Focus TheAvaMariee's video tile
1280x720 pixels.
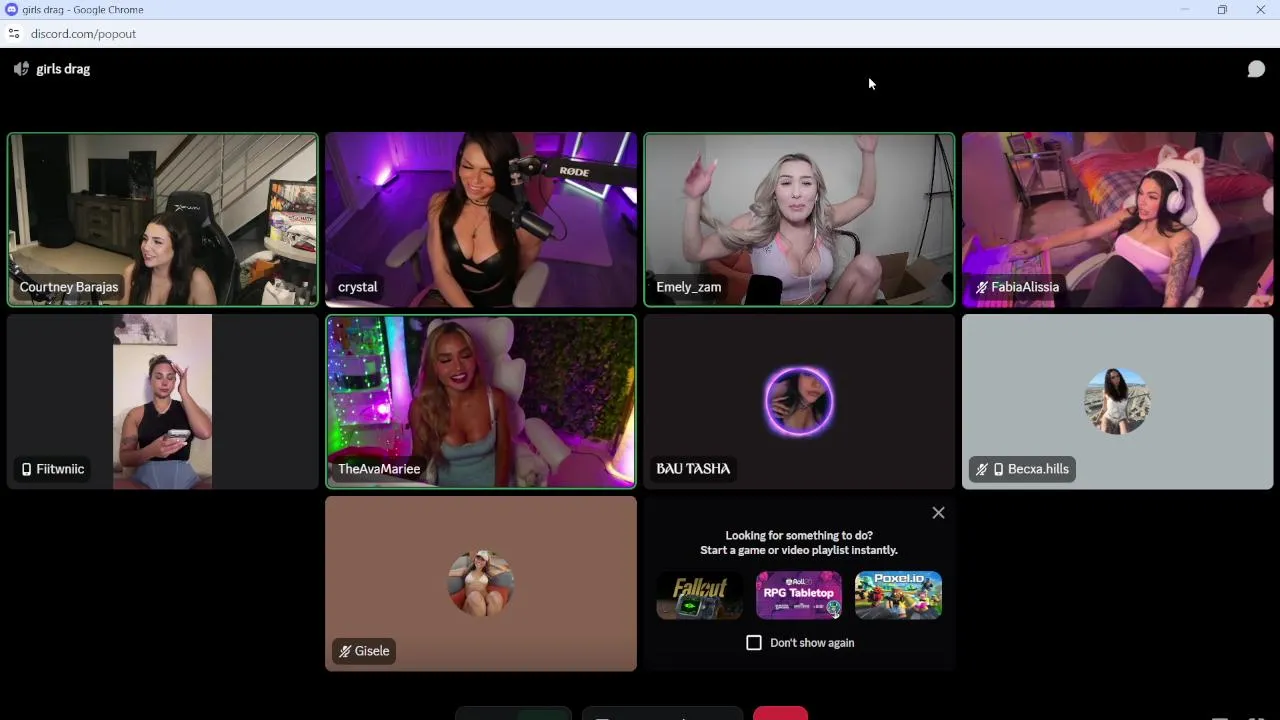[x=480, y=401]
